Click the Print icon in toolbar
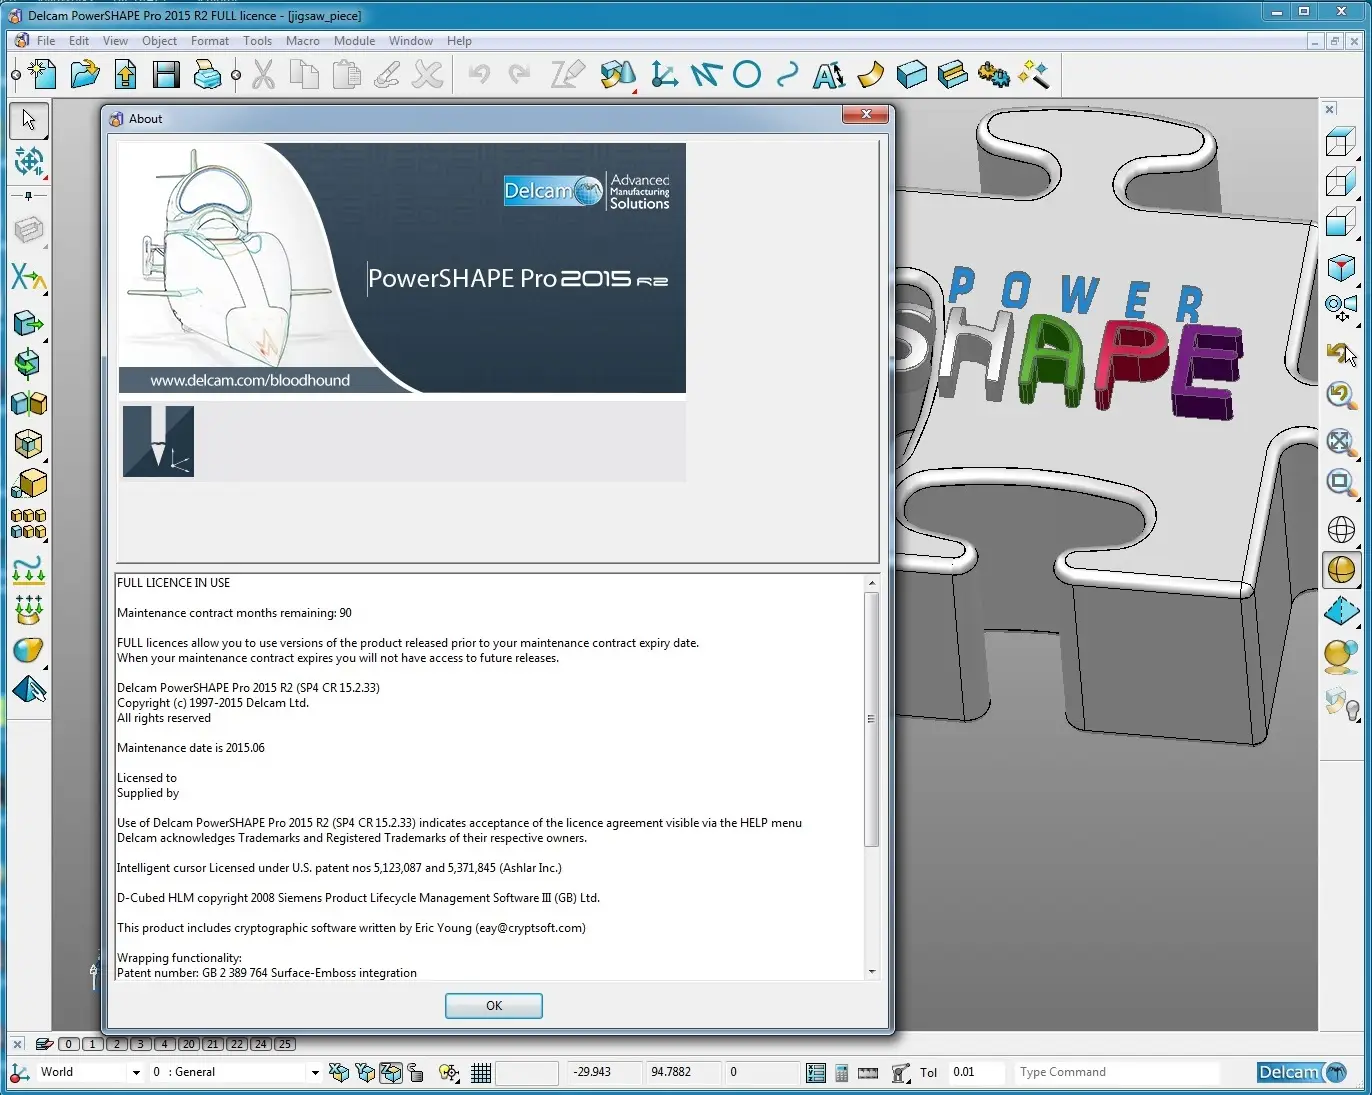 [x=207, y=75]
